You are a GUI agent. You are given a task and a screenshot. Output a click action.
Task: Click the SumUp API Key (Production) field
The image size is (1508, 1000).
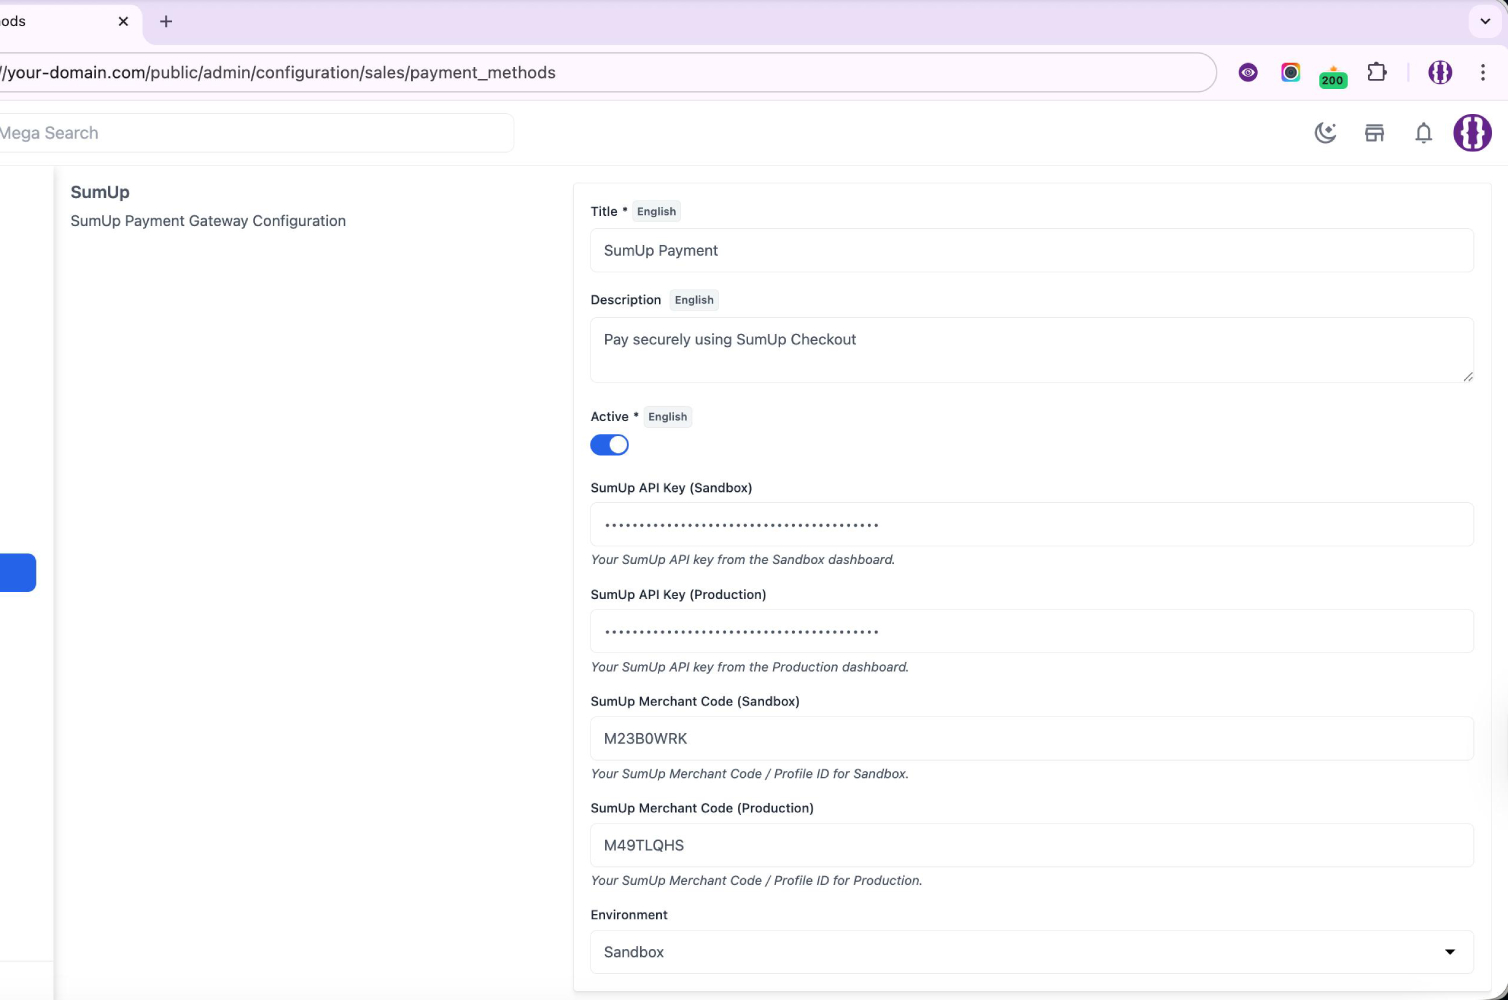[1032, 631]
